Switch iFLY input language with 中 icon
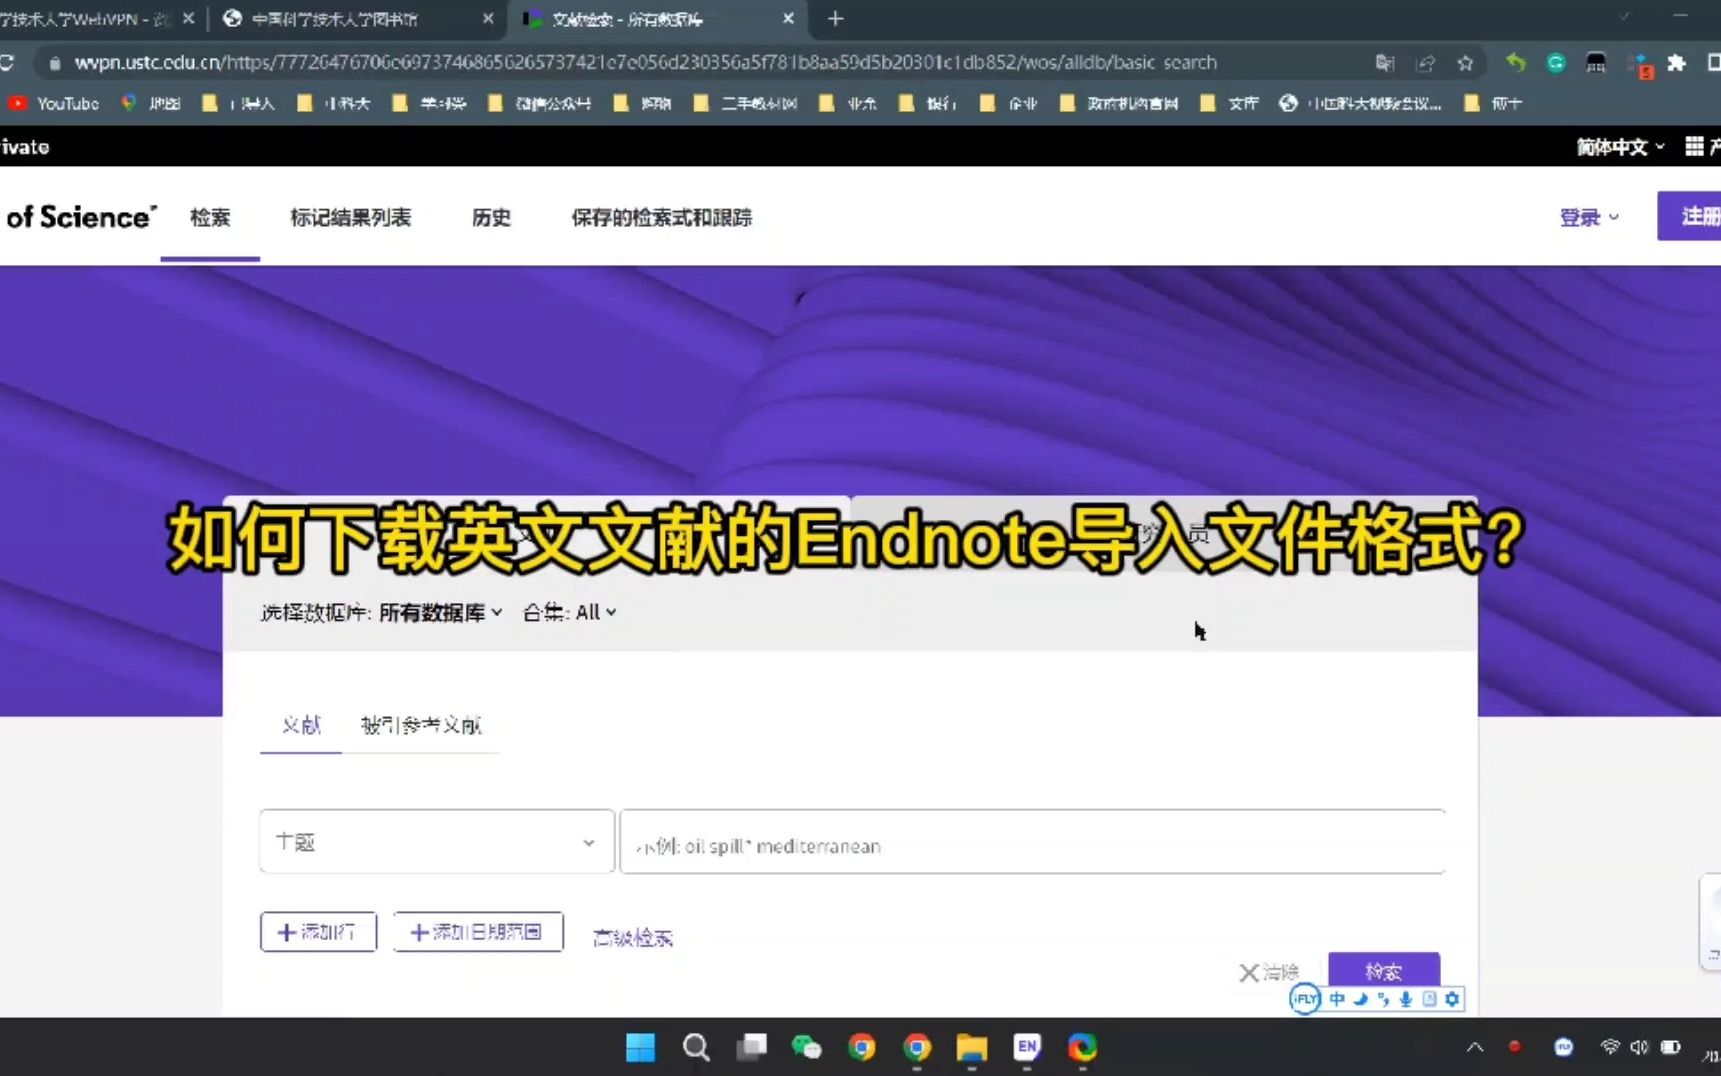Viewport: 1721px width, 1076px height. [1337, 998]
